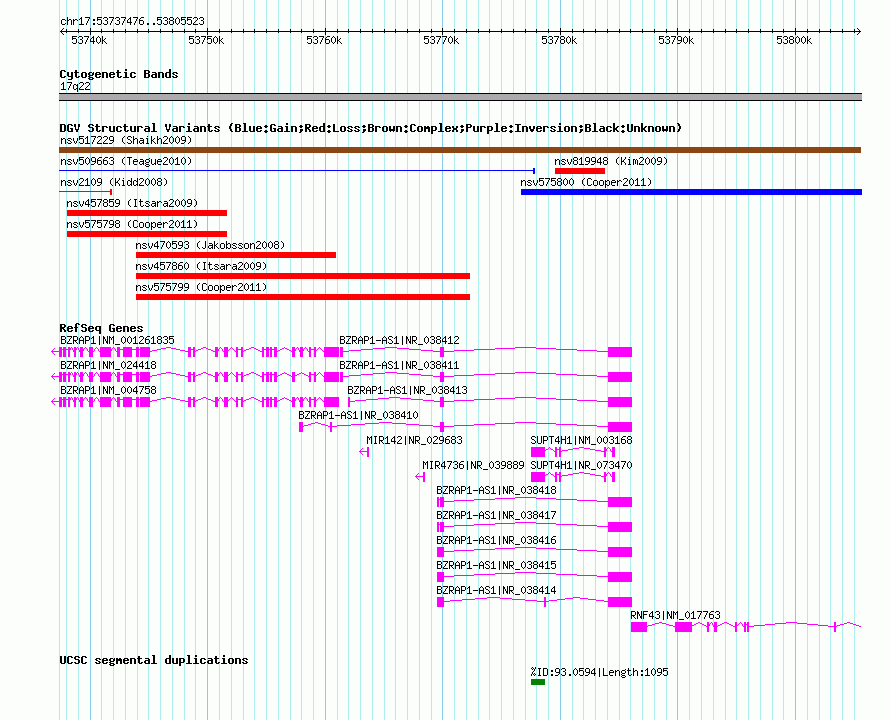
Task: Select the SUPT4H1|NR_073470 transcript label
Action: 581,465
